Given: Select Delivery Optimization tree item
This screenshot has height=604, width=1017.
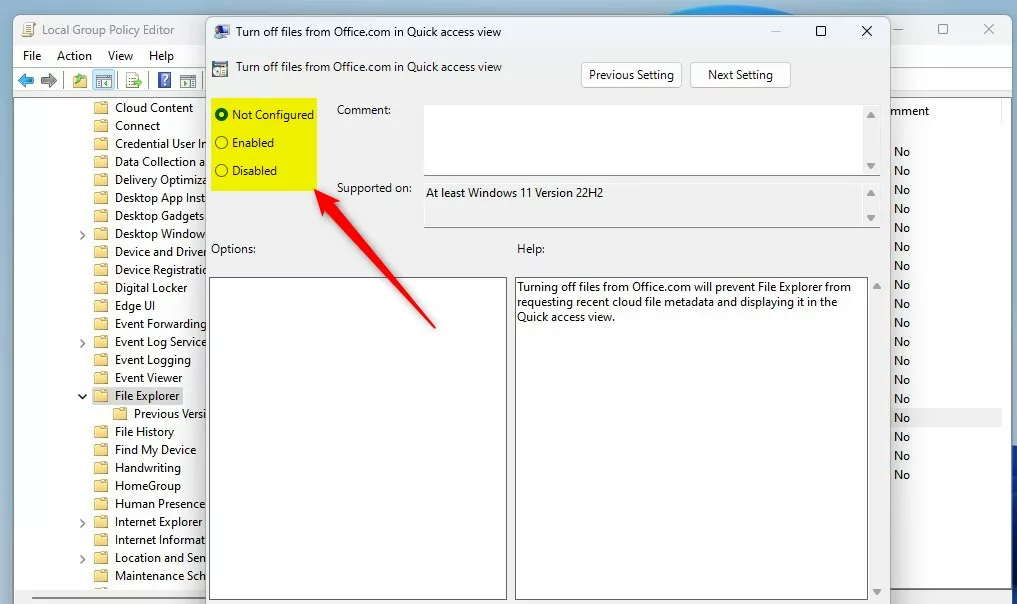Looking at the screenshot, I should coord(160,180).
